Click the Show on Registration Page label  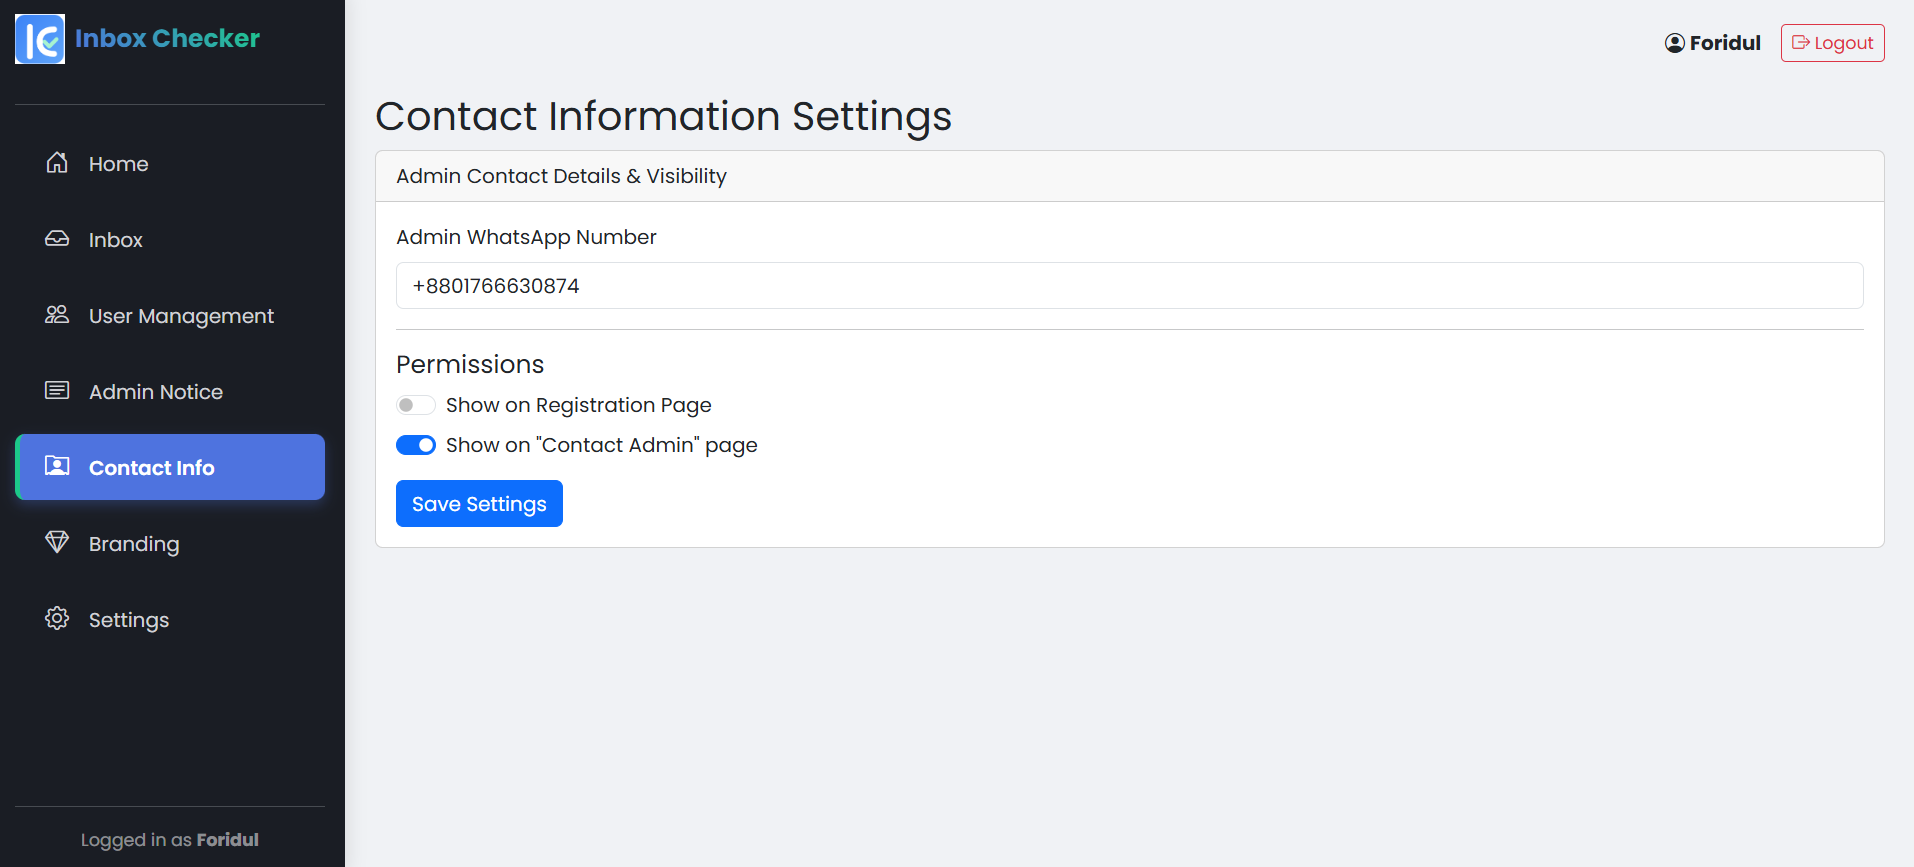[579, 405]
